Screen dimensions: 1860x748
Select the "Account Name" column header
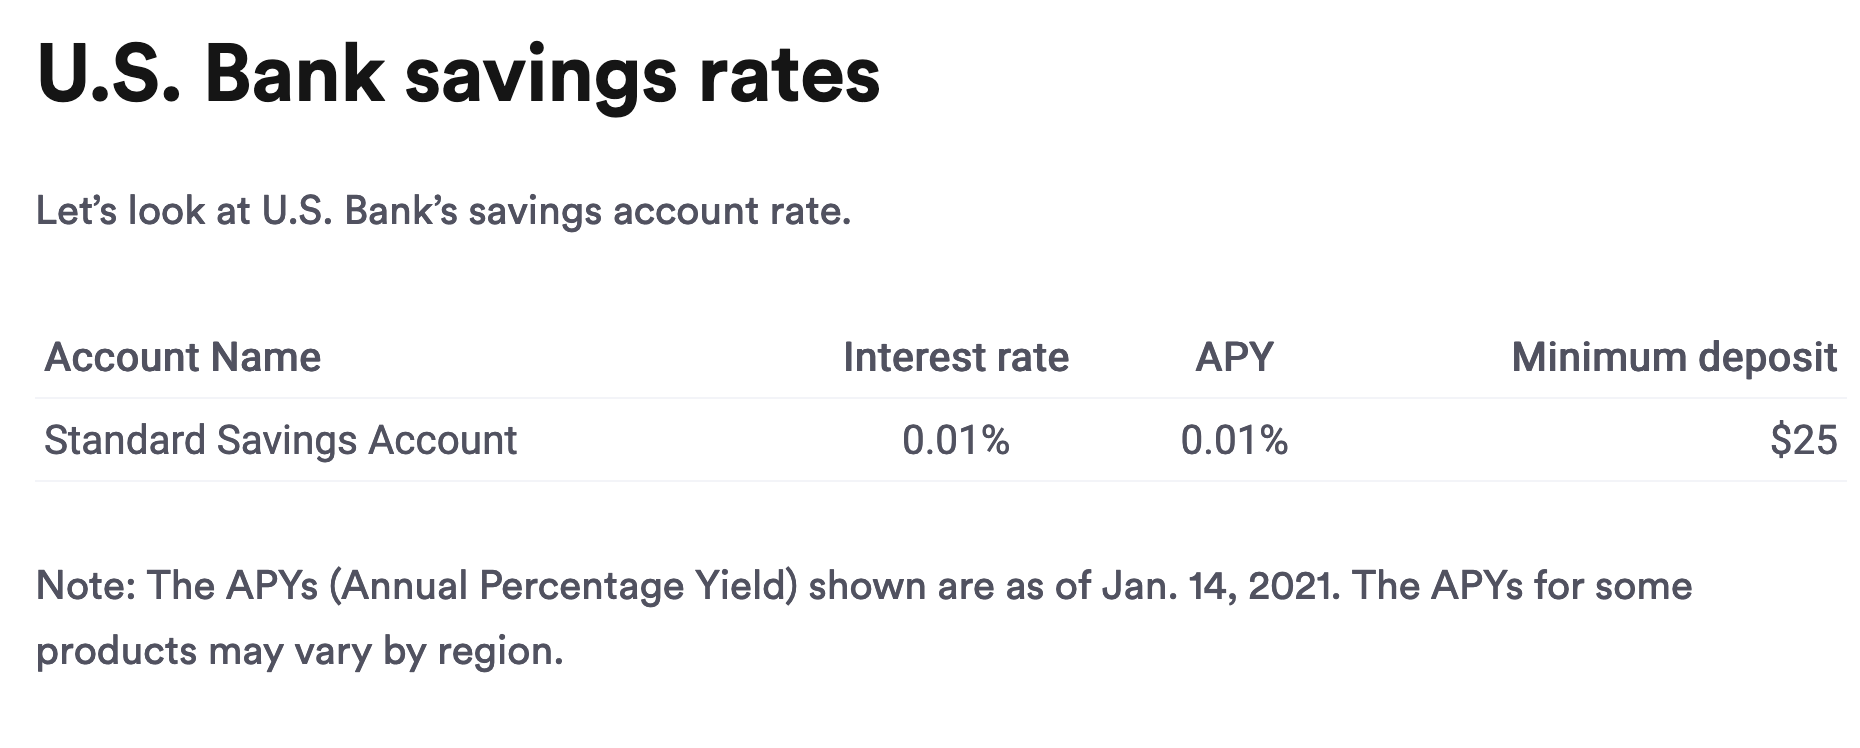tap(183, 357)
